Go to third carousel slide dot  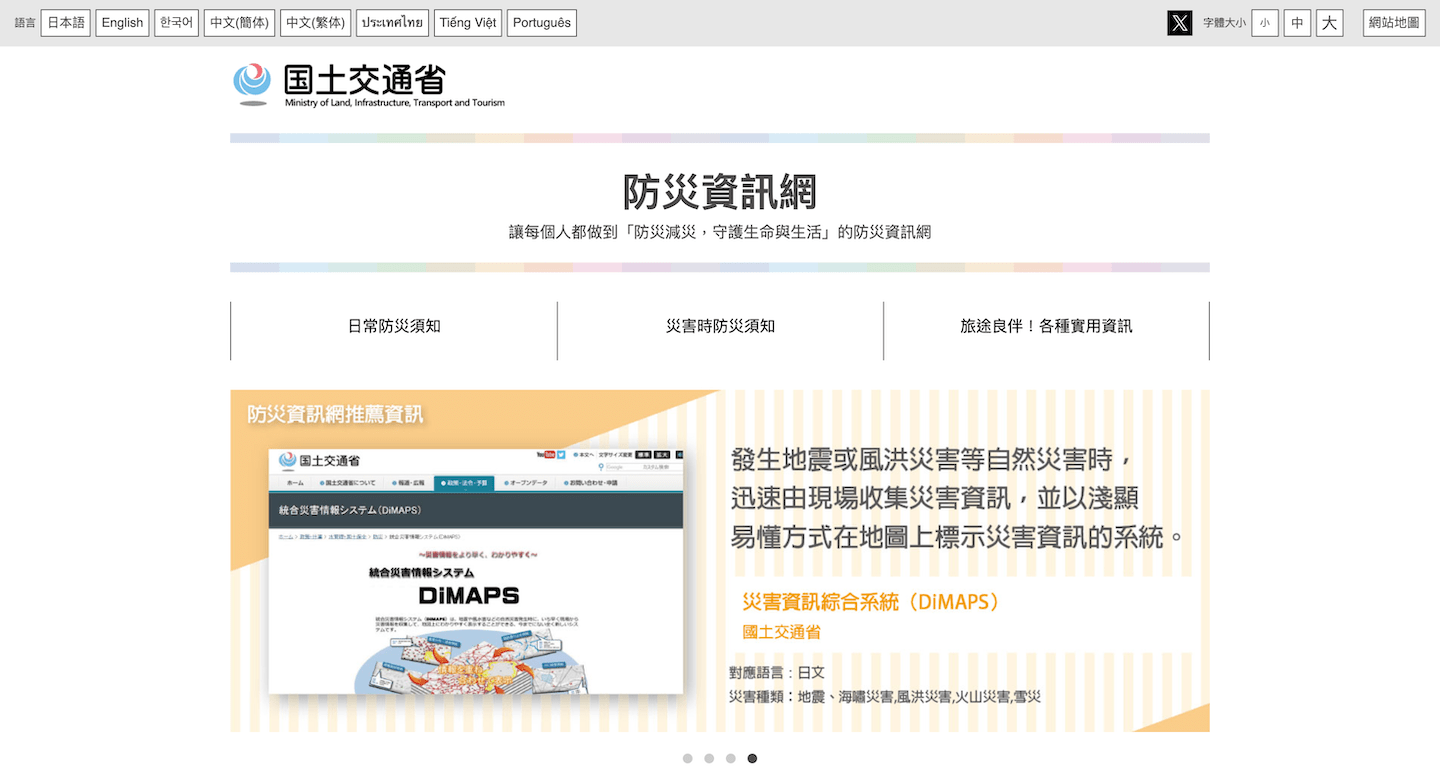coord(731,759)
